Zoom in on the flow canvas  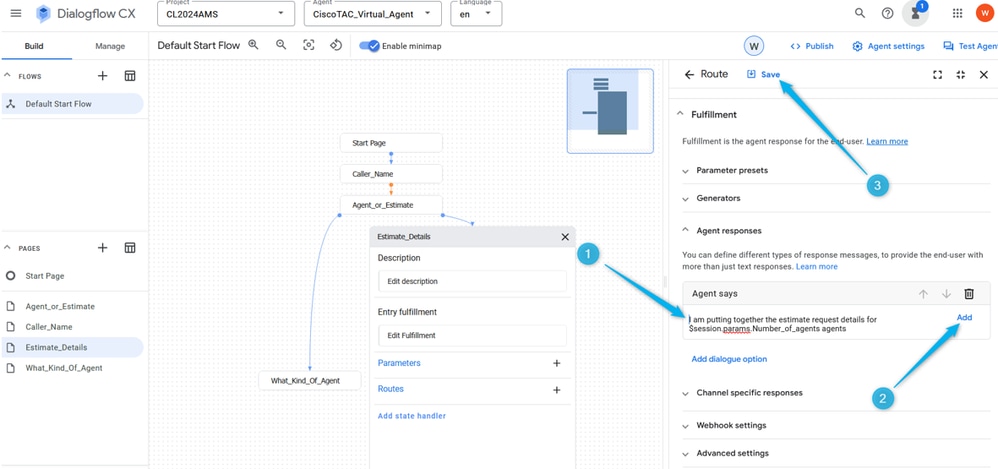tap(253, 45)
